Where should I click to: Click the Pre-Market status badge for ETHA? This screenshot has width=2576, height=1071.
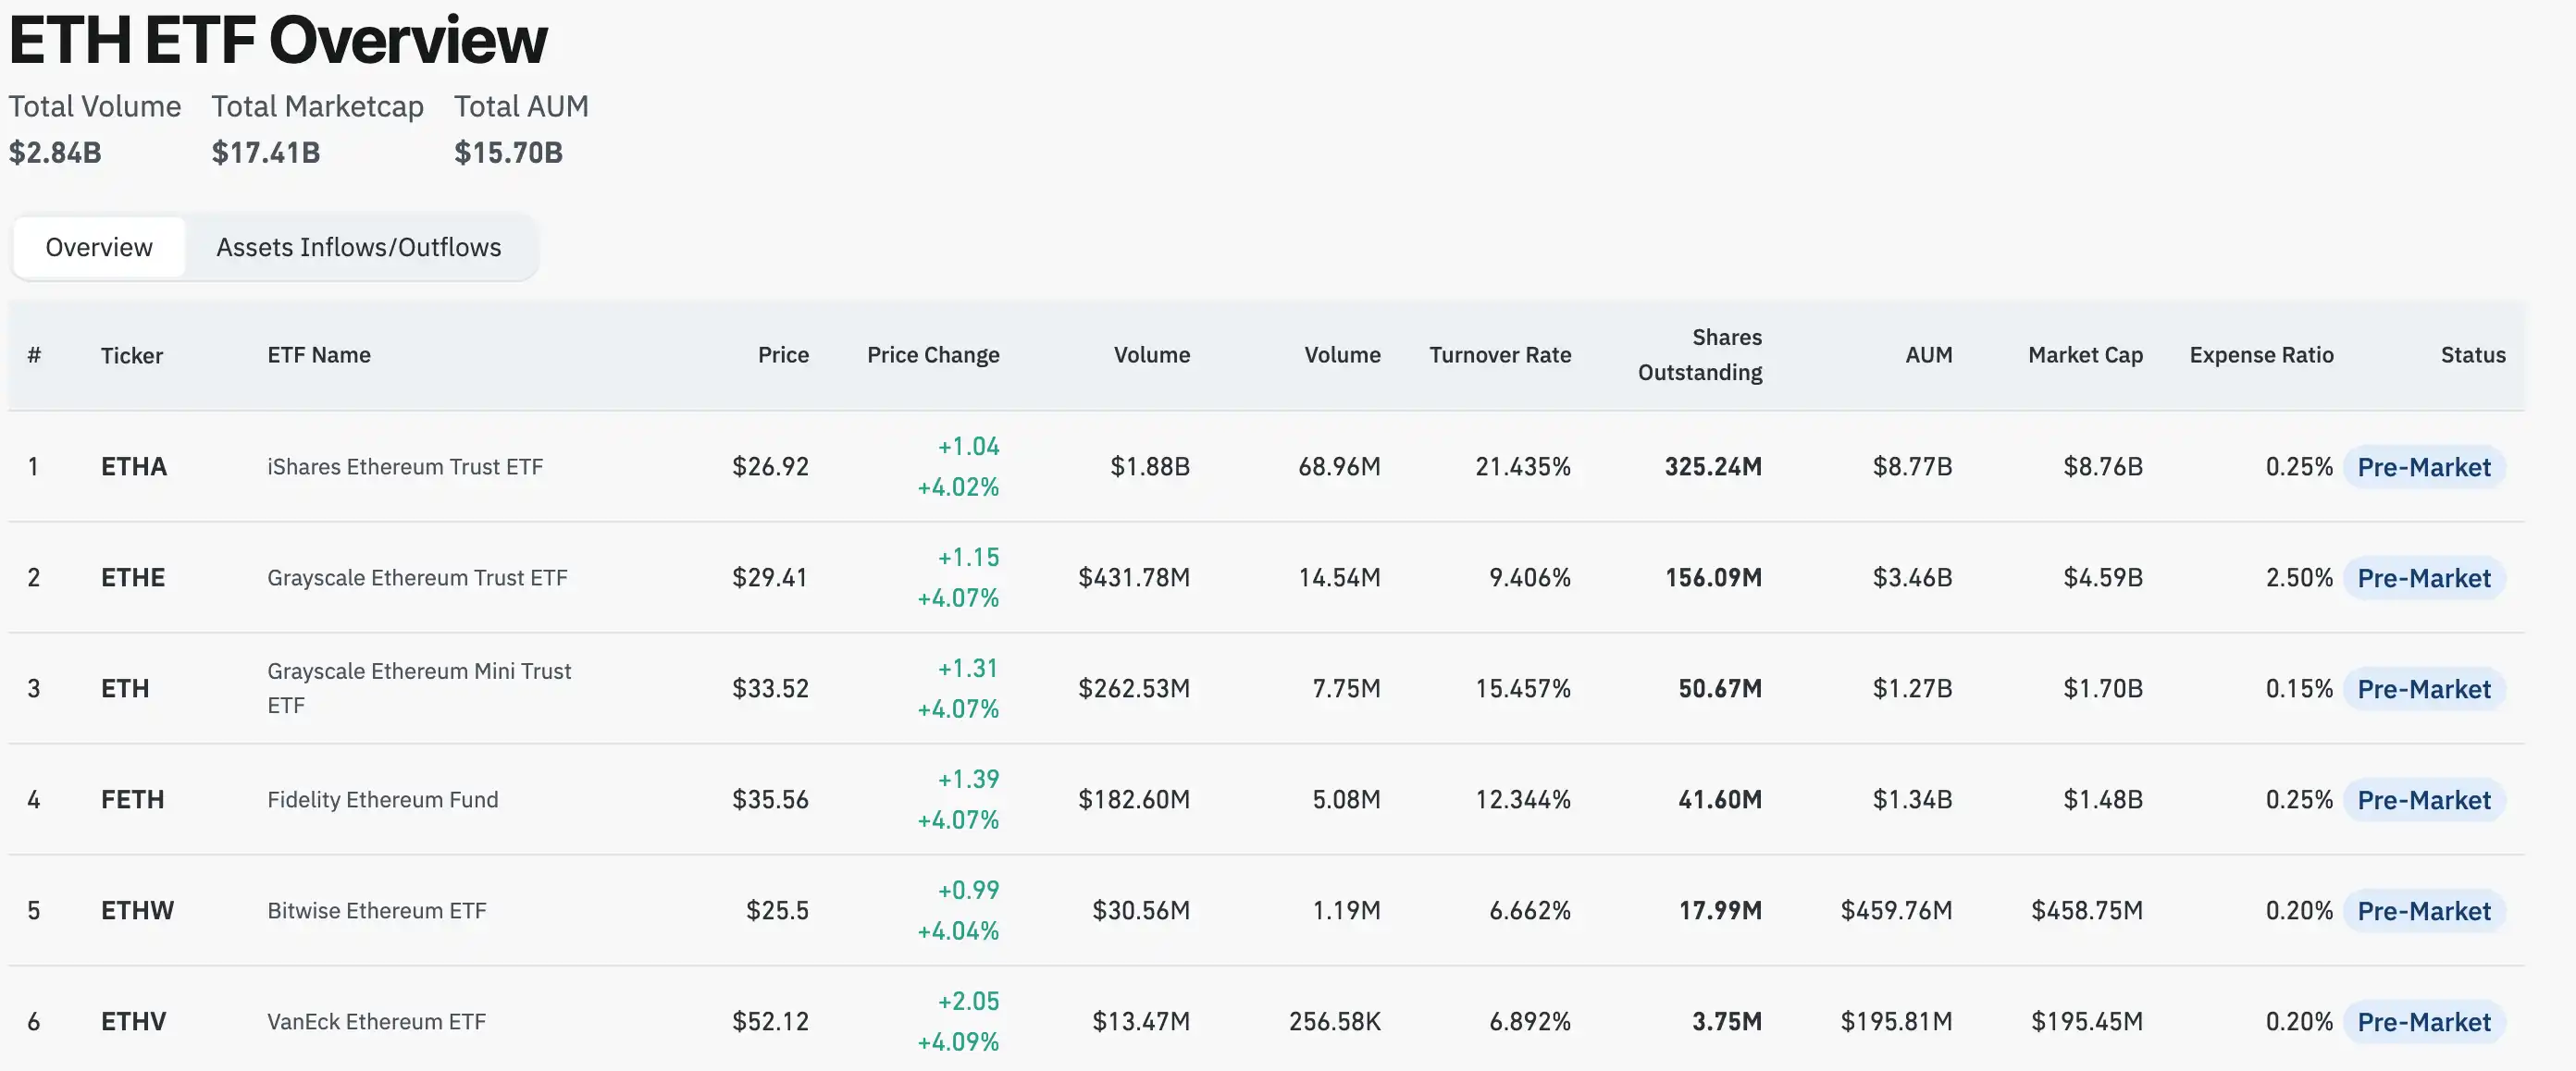(x=2424, y=466)
